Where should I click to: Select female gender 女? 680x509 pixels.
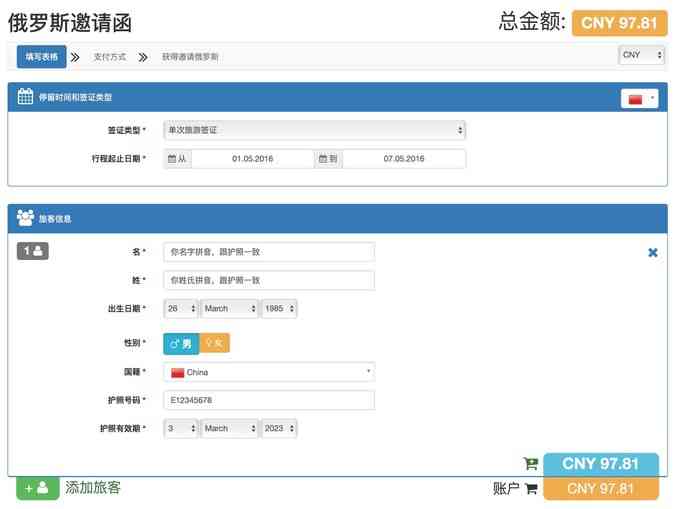click(214, 344)
